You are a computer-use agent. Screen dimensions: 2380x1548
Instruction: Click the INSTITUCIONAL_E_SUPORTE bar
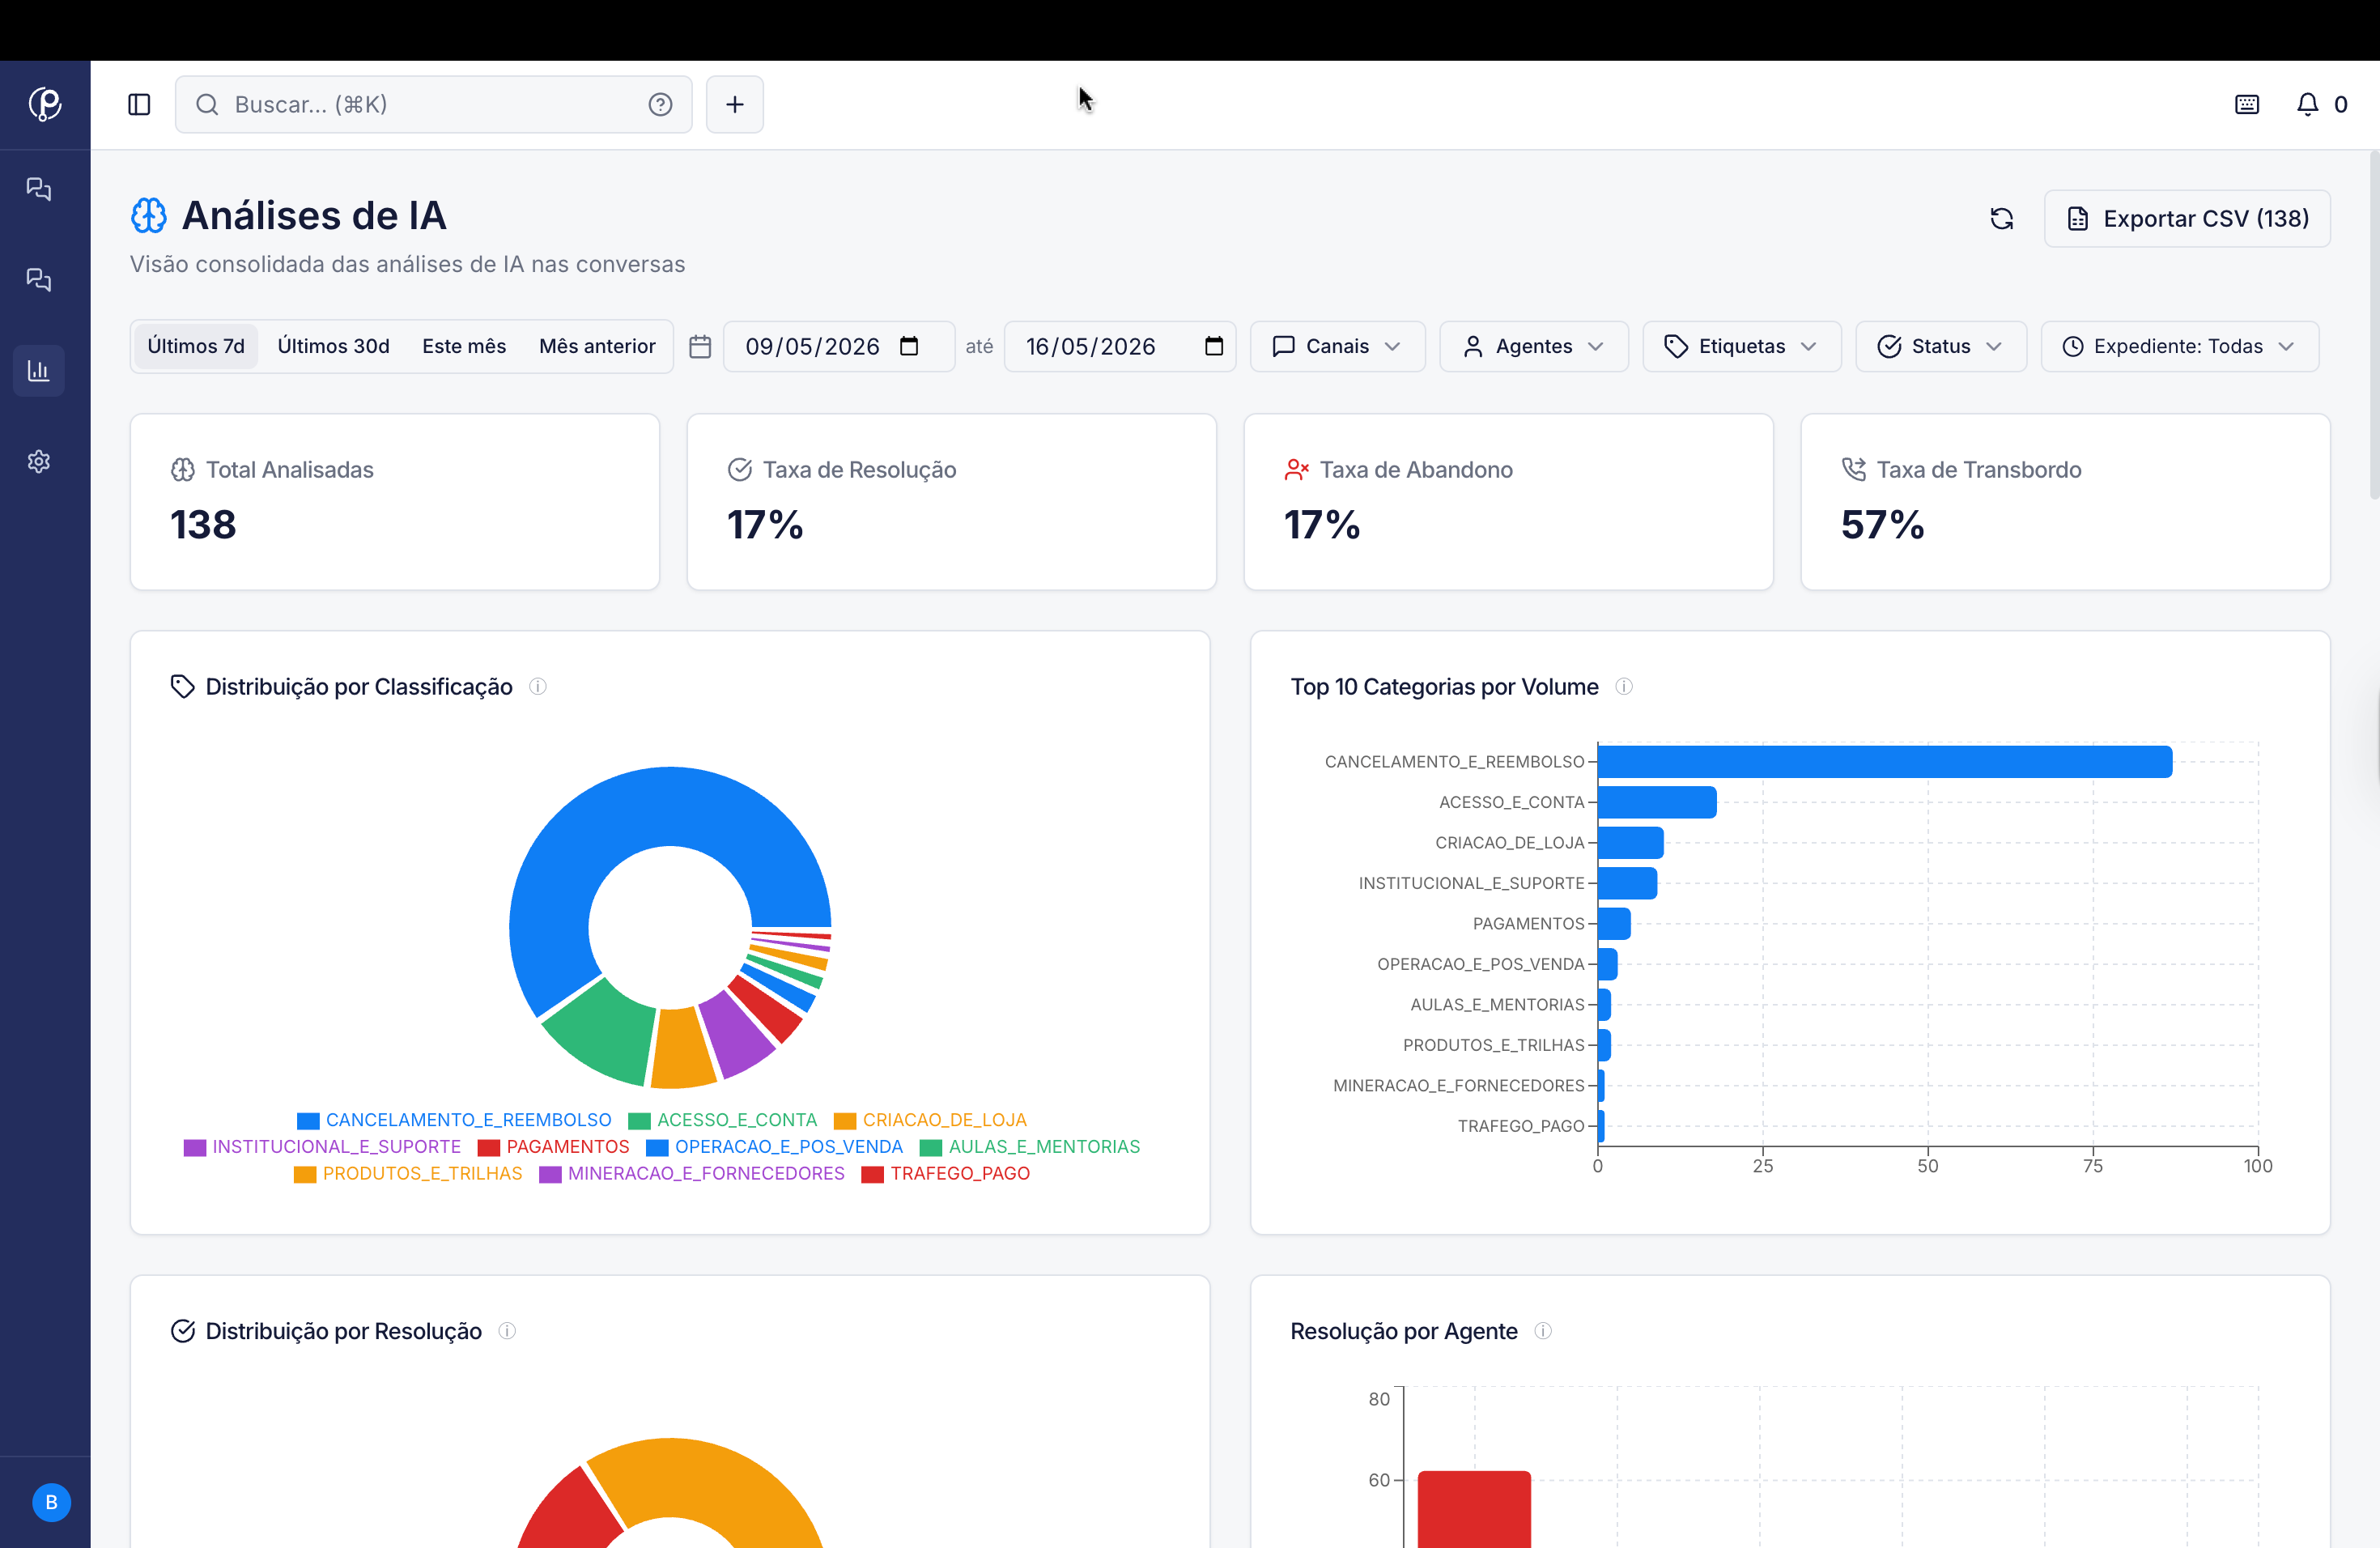pos(1627,883)
